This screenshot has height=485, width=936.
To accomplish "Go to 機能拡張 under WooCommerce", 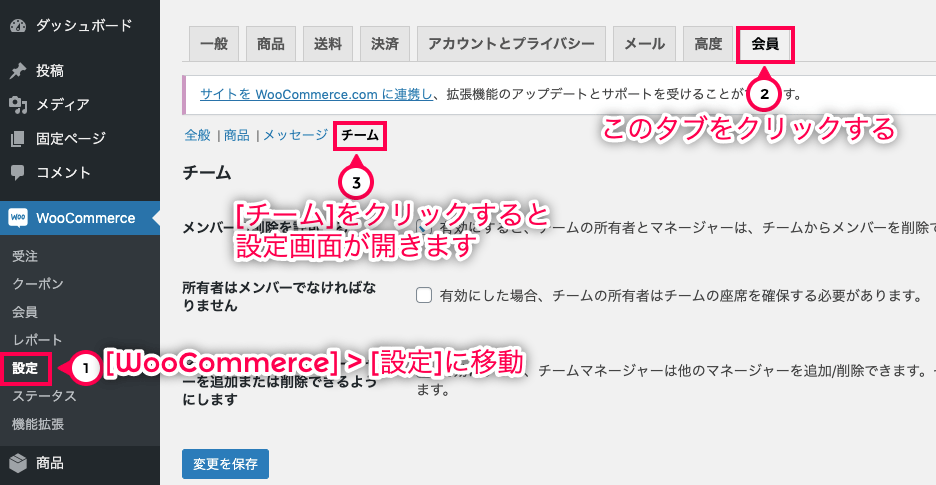I will point(38,424).
